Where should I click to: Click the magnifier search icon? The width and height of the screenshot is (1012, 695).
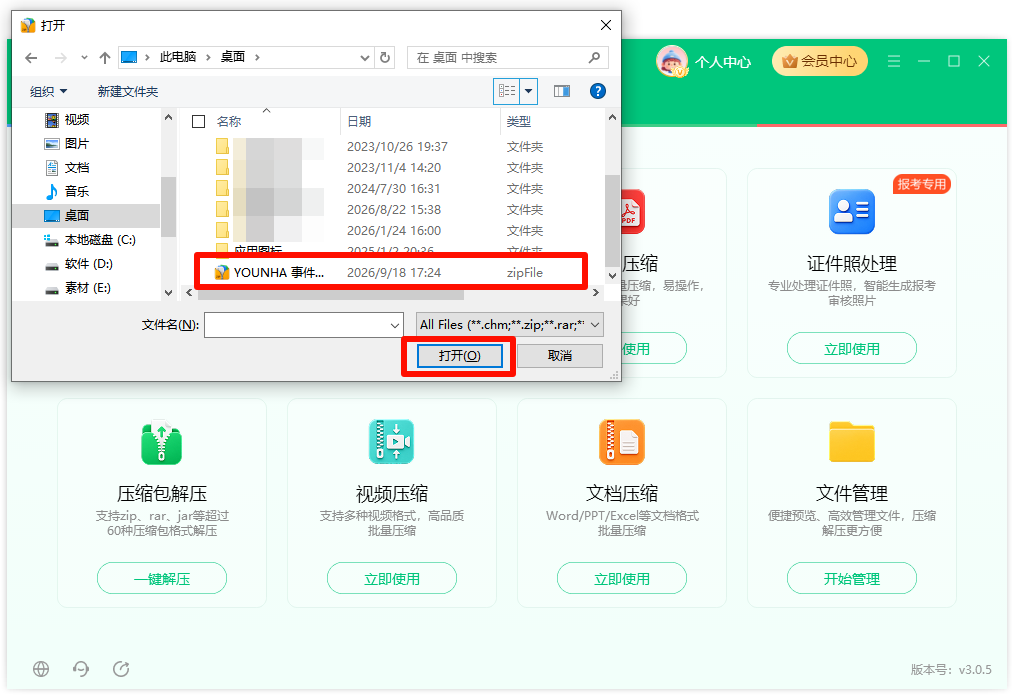594,57
